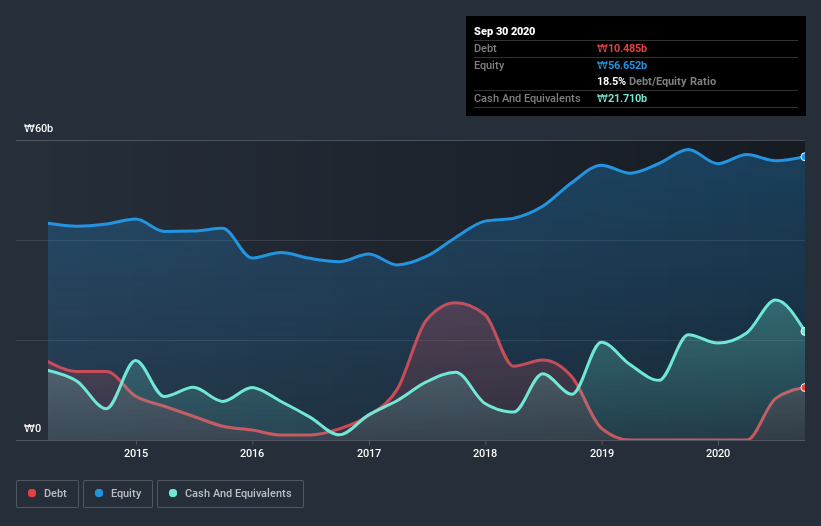The image size is (821, 526).
Task: Click the ₩21.710b cash value
Action: click(x=622, y=98)
